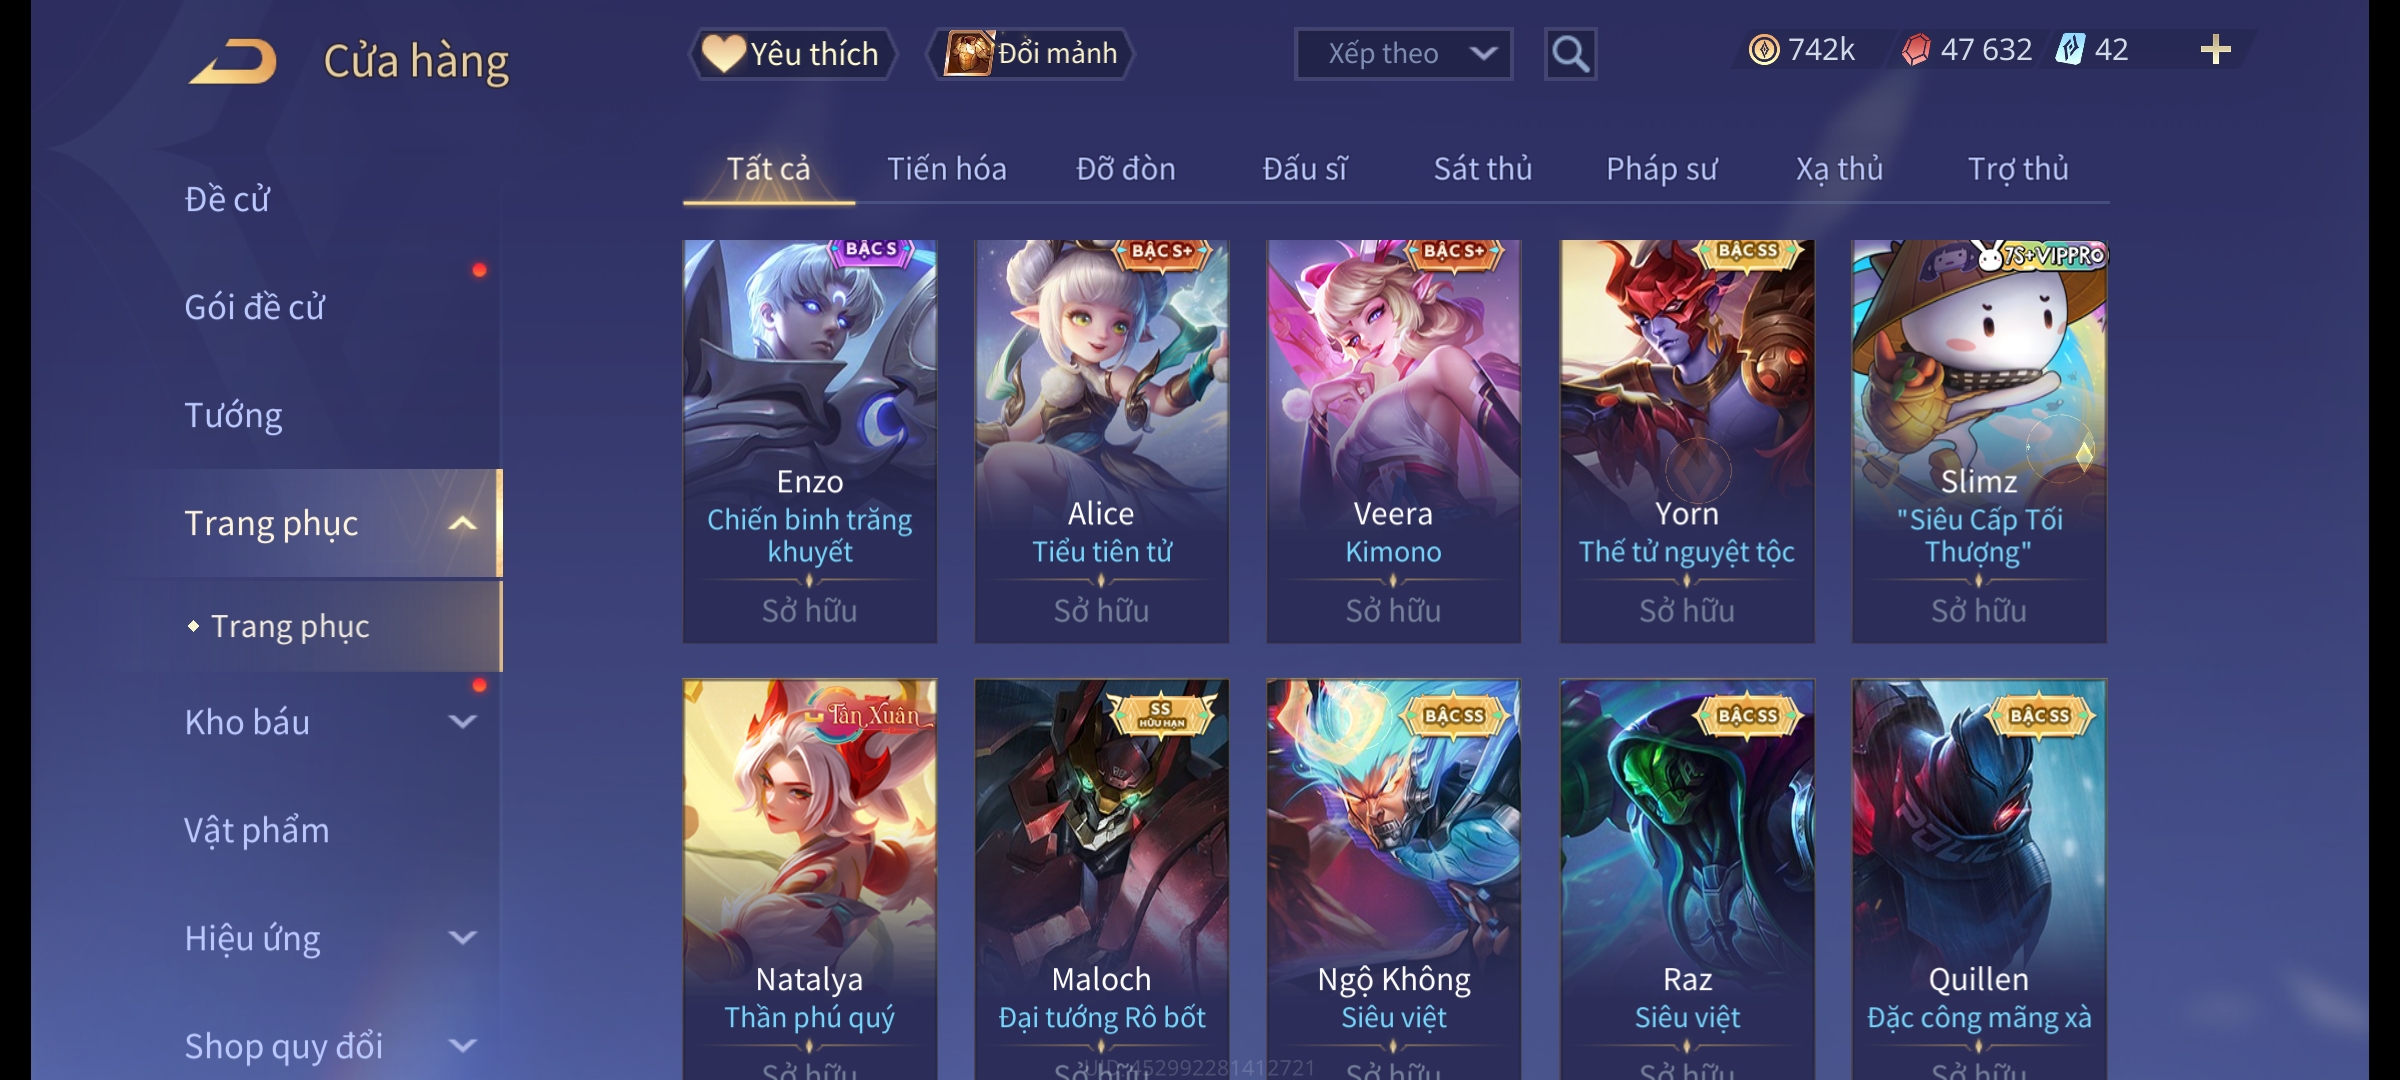This screenshot has width=2400, height=1080.
Task: Open the Xếp theo sort dropdown
Action: [1403, 54]
